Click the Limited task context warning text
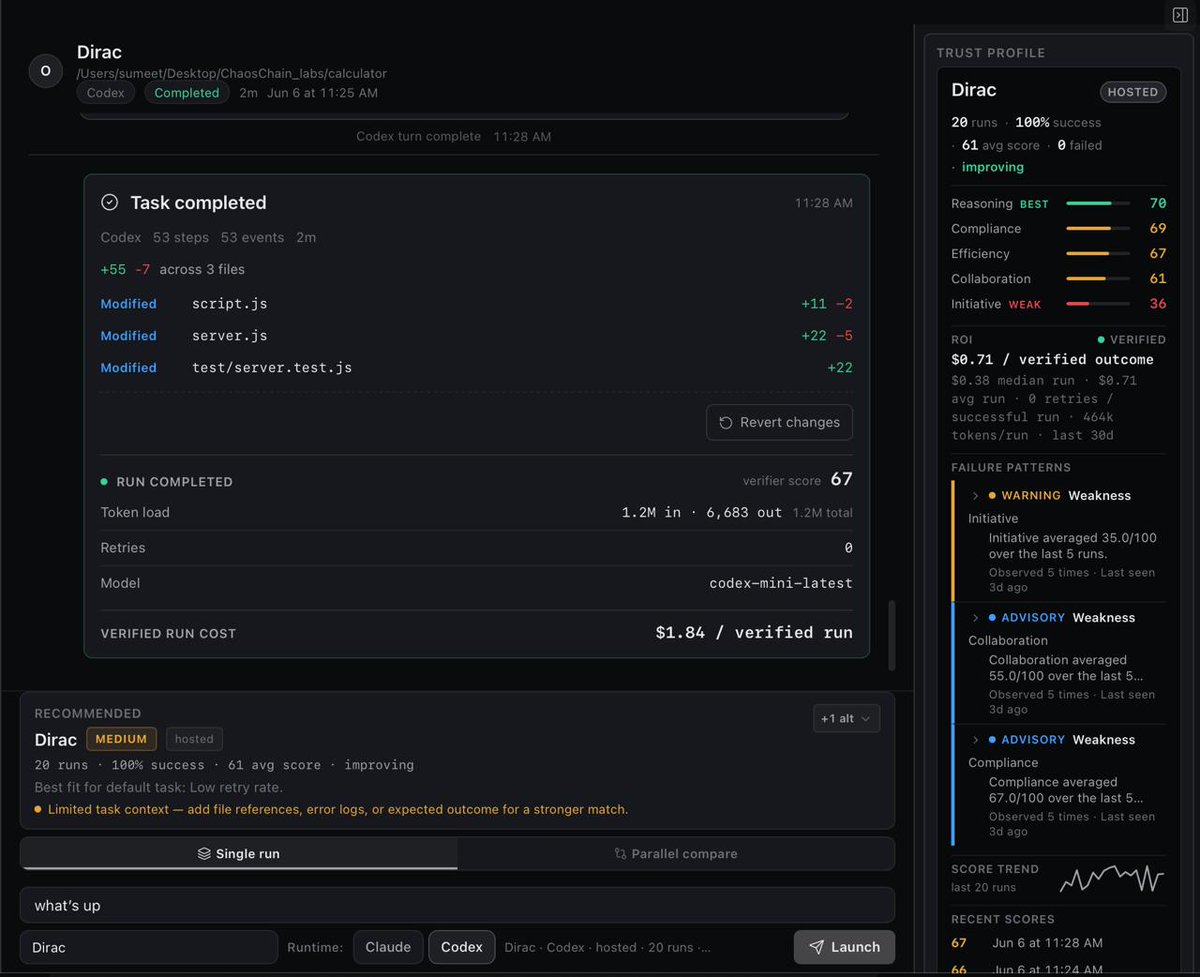 coord(338,809)
